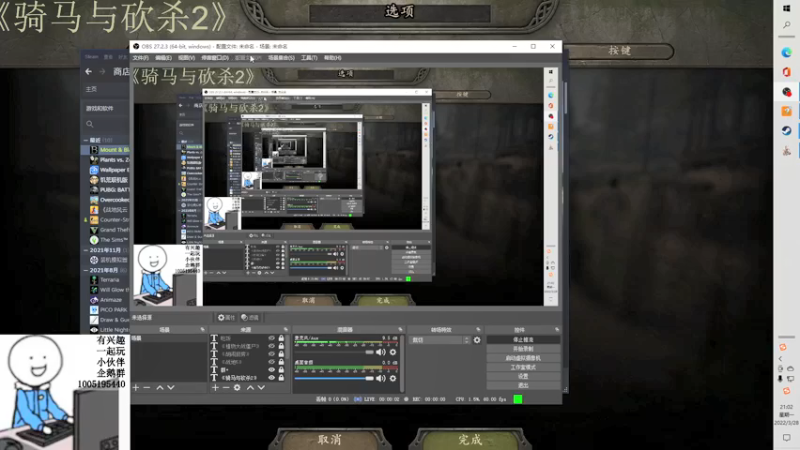Image resolution: width=800 pixels, height=450 pixels.
Task: Open OBS 工具(T) menu
Action: pos(309,58)
